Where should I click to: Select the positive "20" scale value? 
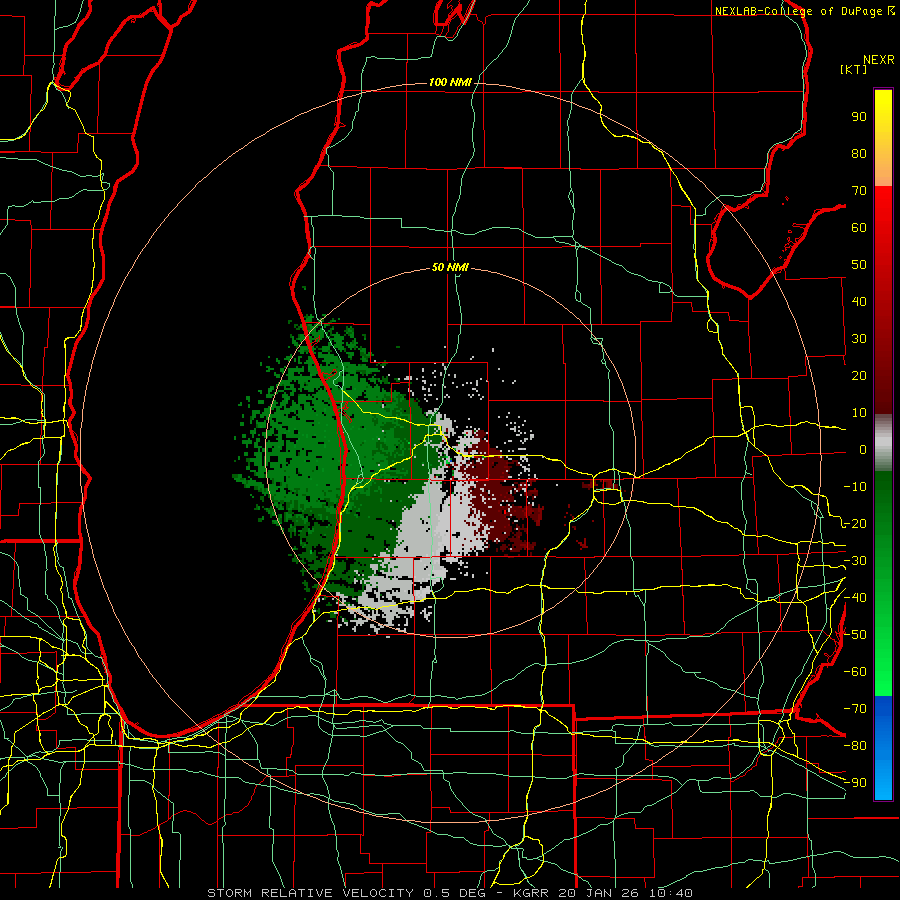tap(859, 376)
